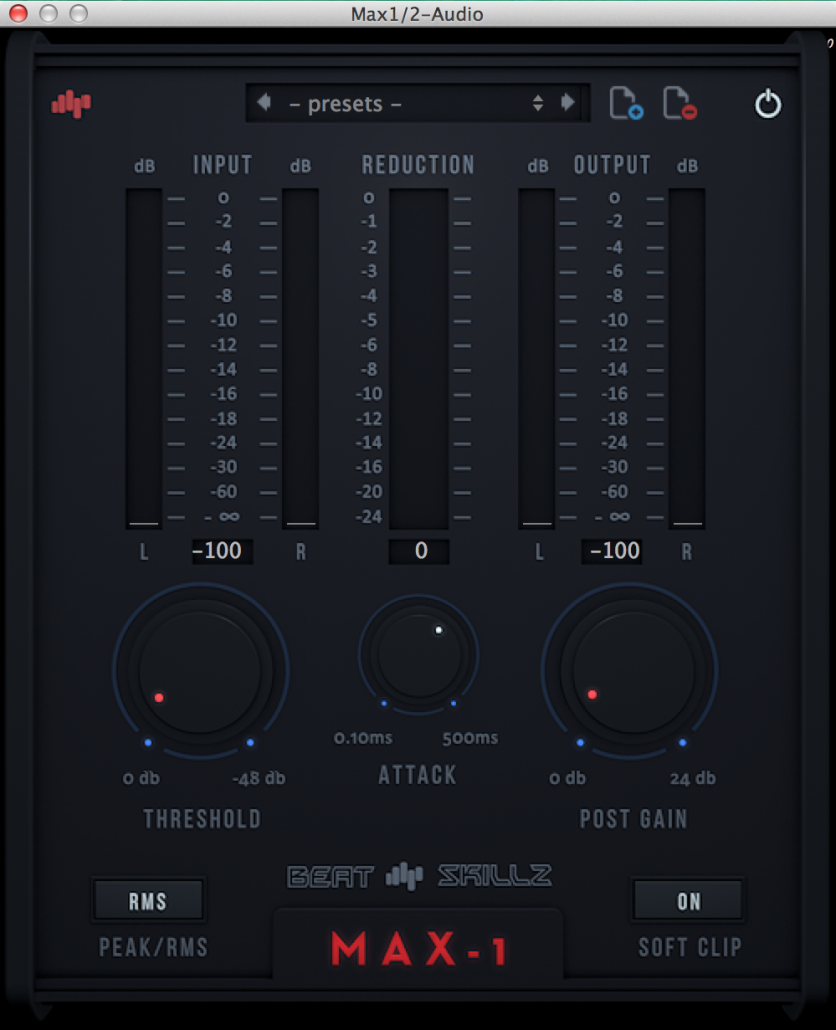Click the Attack knob
Image resolution: width=836 pixels, height=1030 pixels.
coord(418,655)
